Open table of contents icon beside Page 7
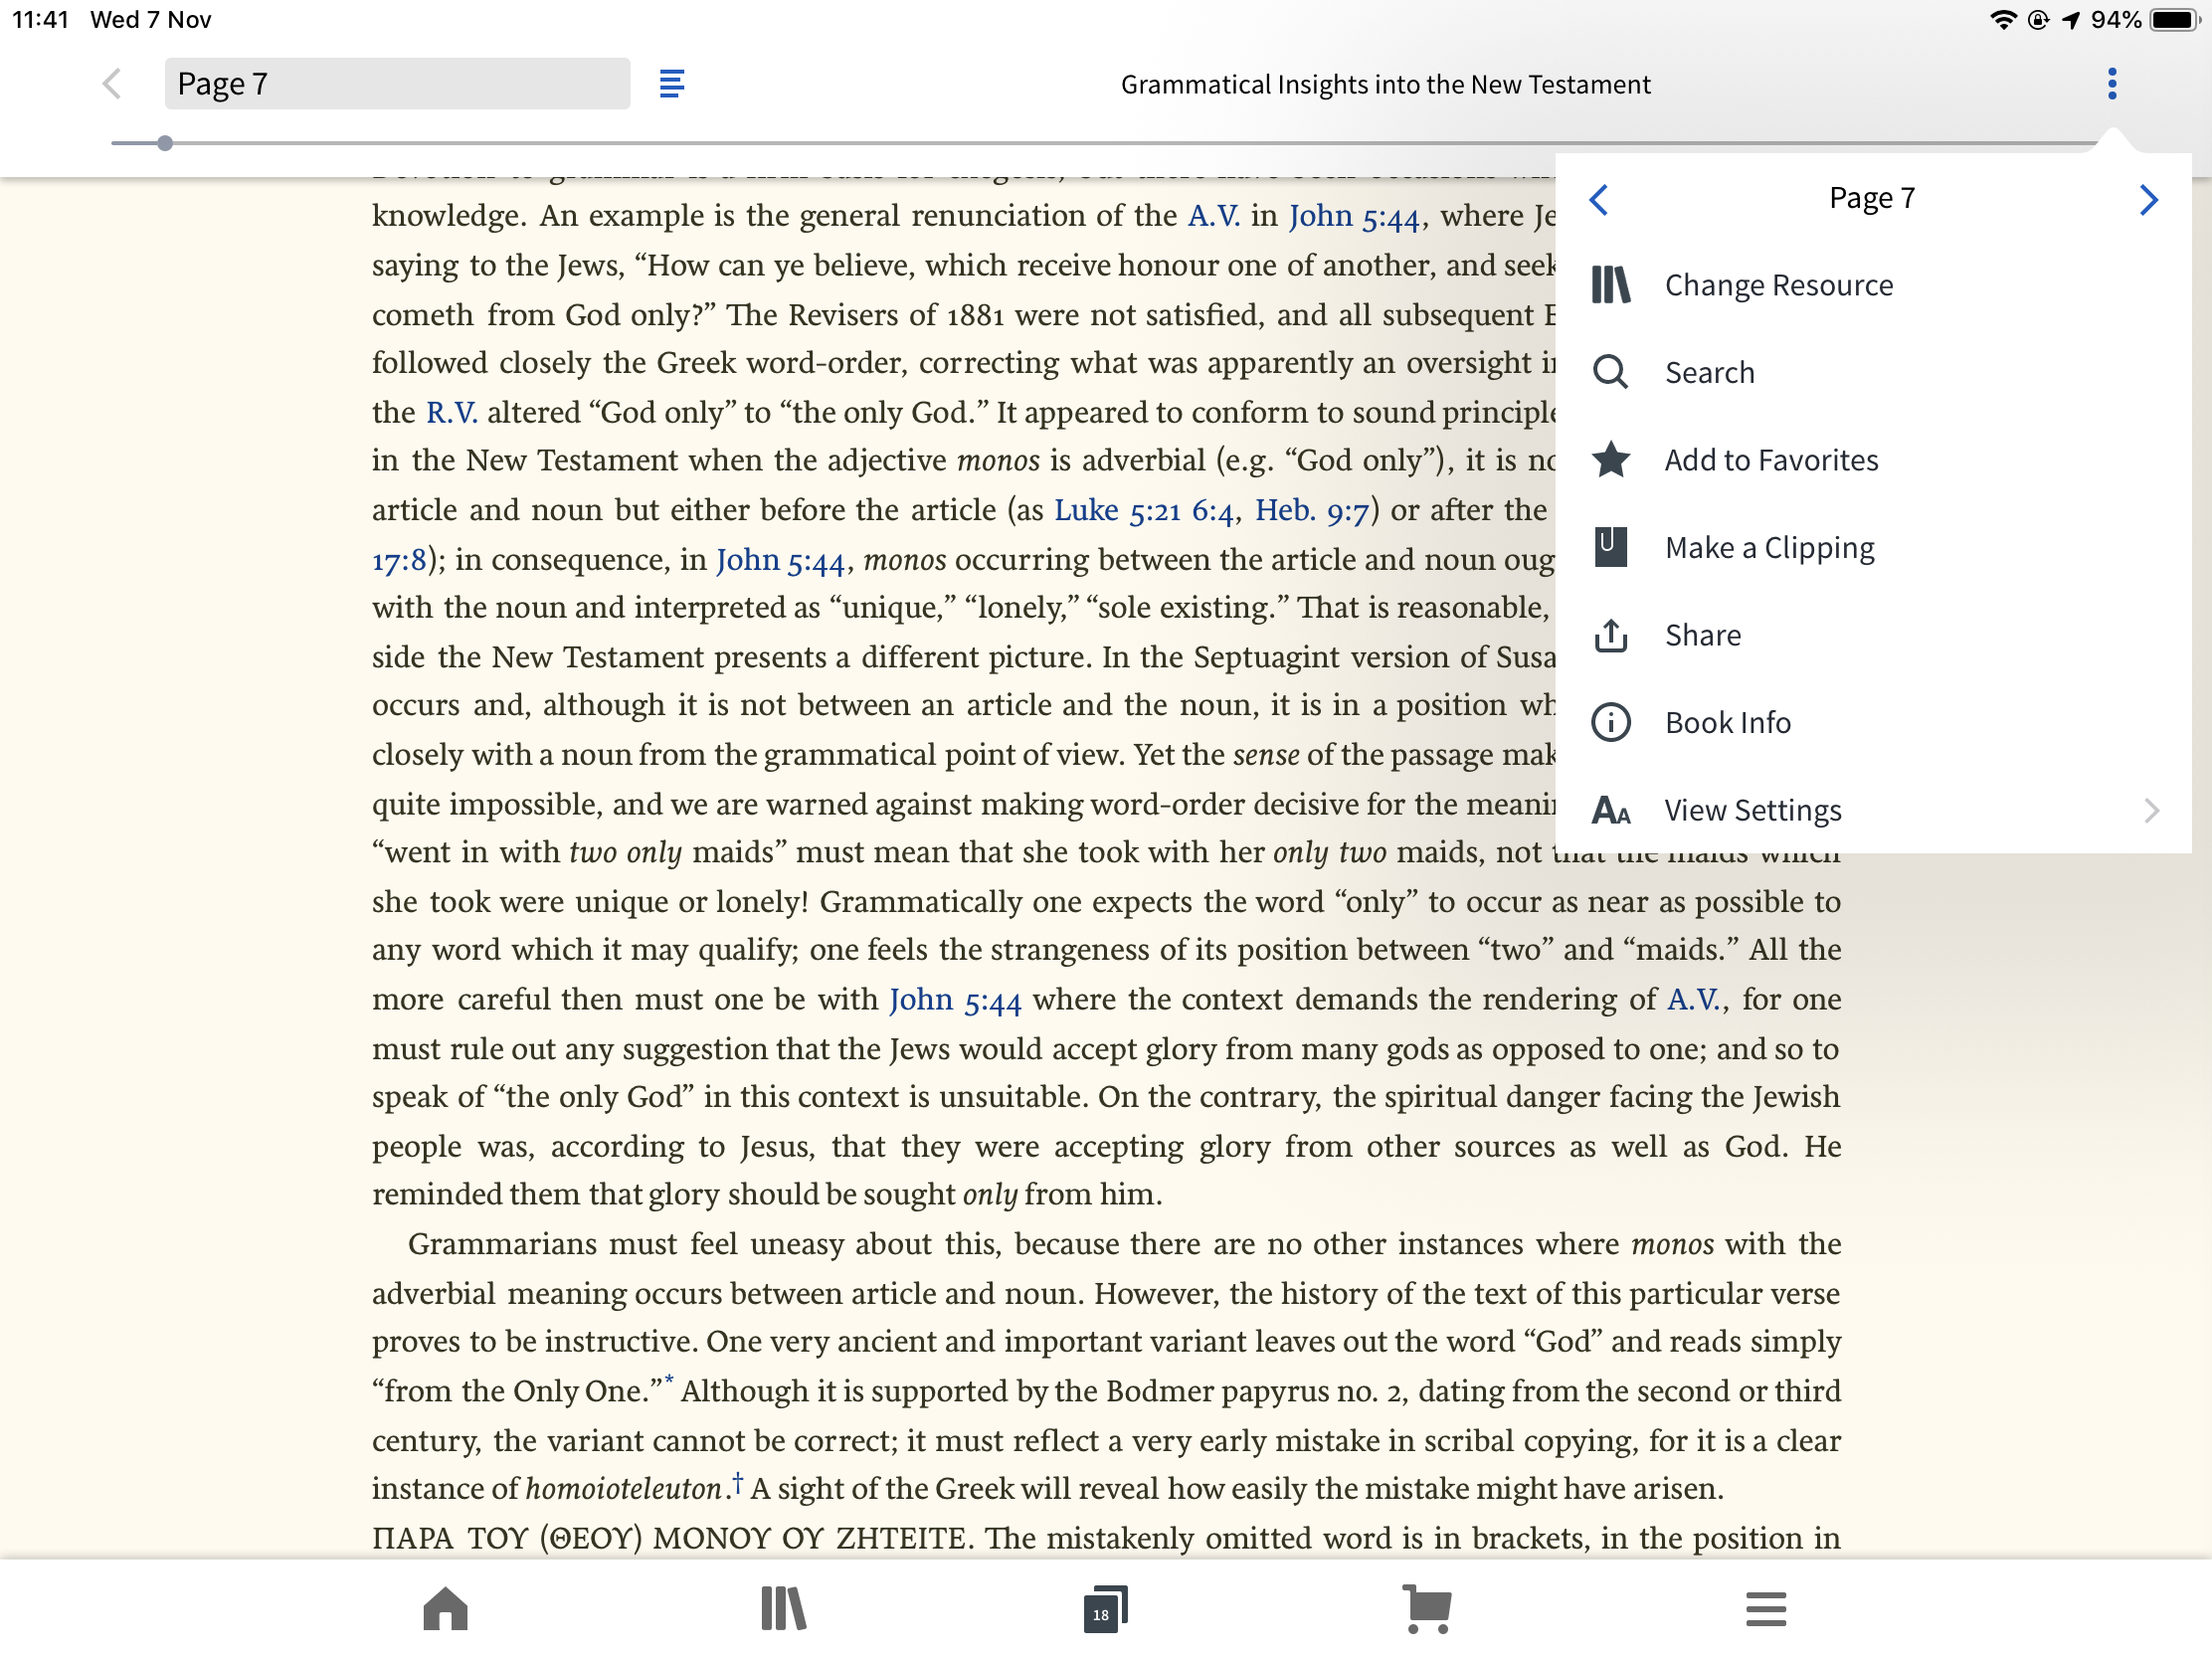Viewport: 2212px width, 1659px height. coord(672,84)
